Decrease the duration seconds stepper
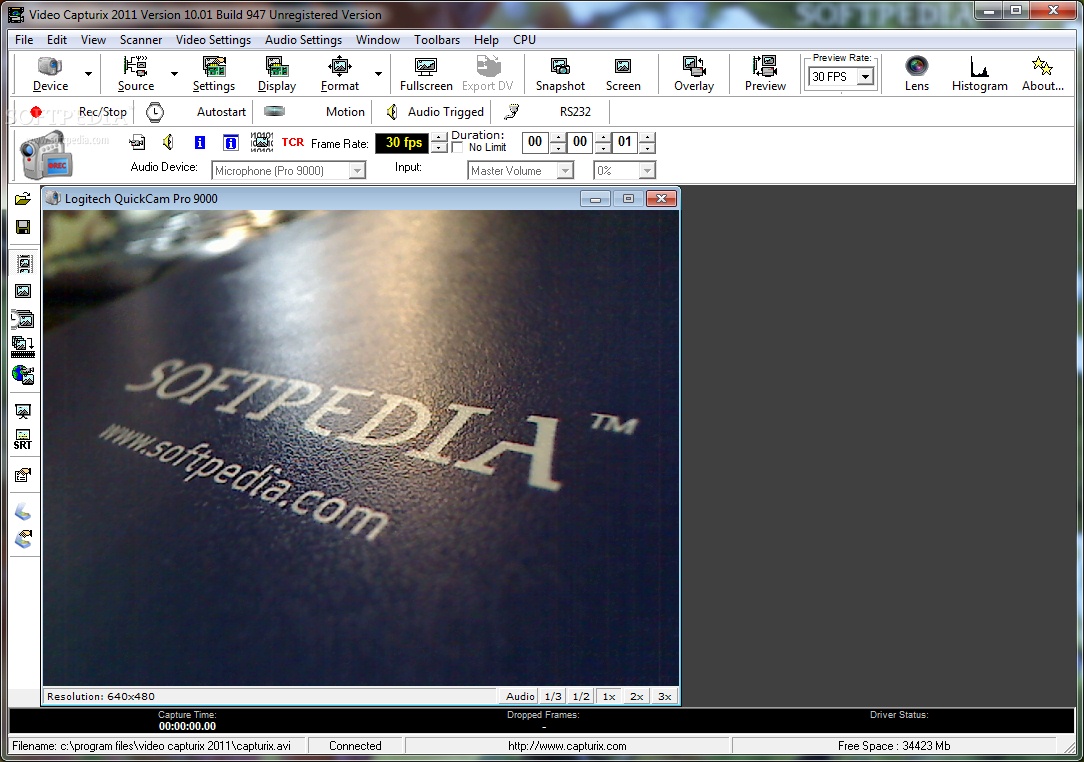 [x=647, y=147]
